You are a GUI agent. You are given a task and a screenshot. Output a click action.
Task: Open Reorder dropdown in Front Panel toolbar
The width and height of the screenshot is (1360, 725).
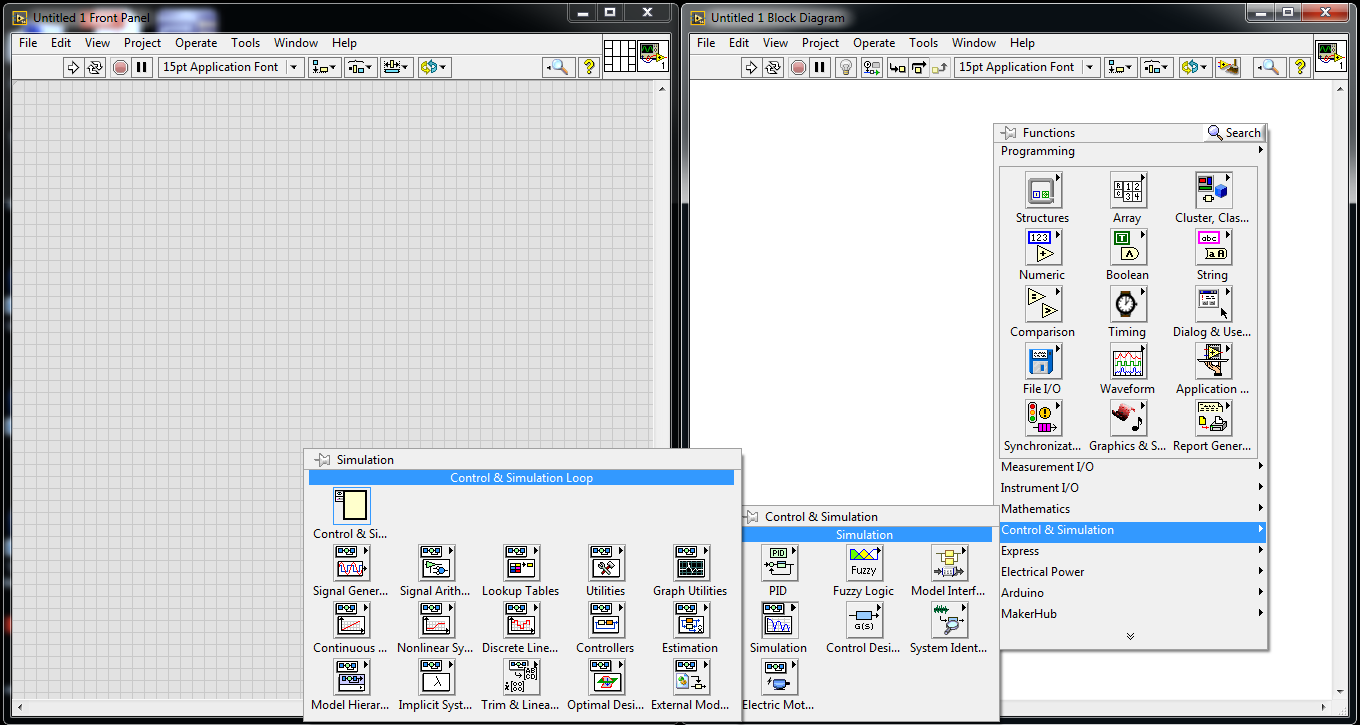tap(435, 67)
